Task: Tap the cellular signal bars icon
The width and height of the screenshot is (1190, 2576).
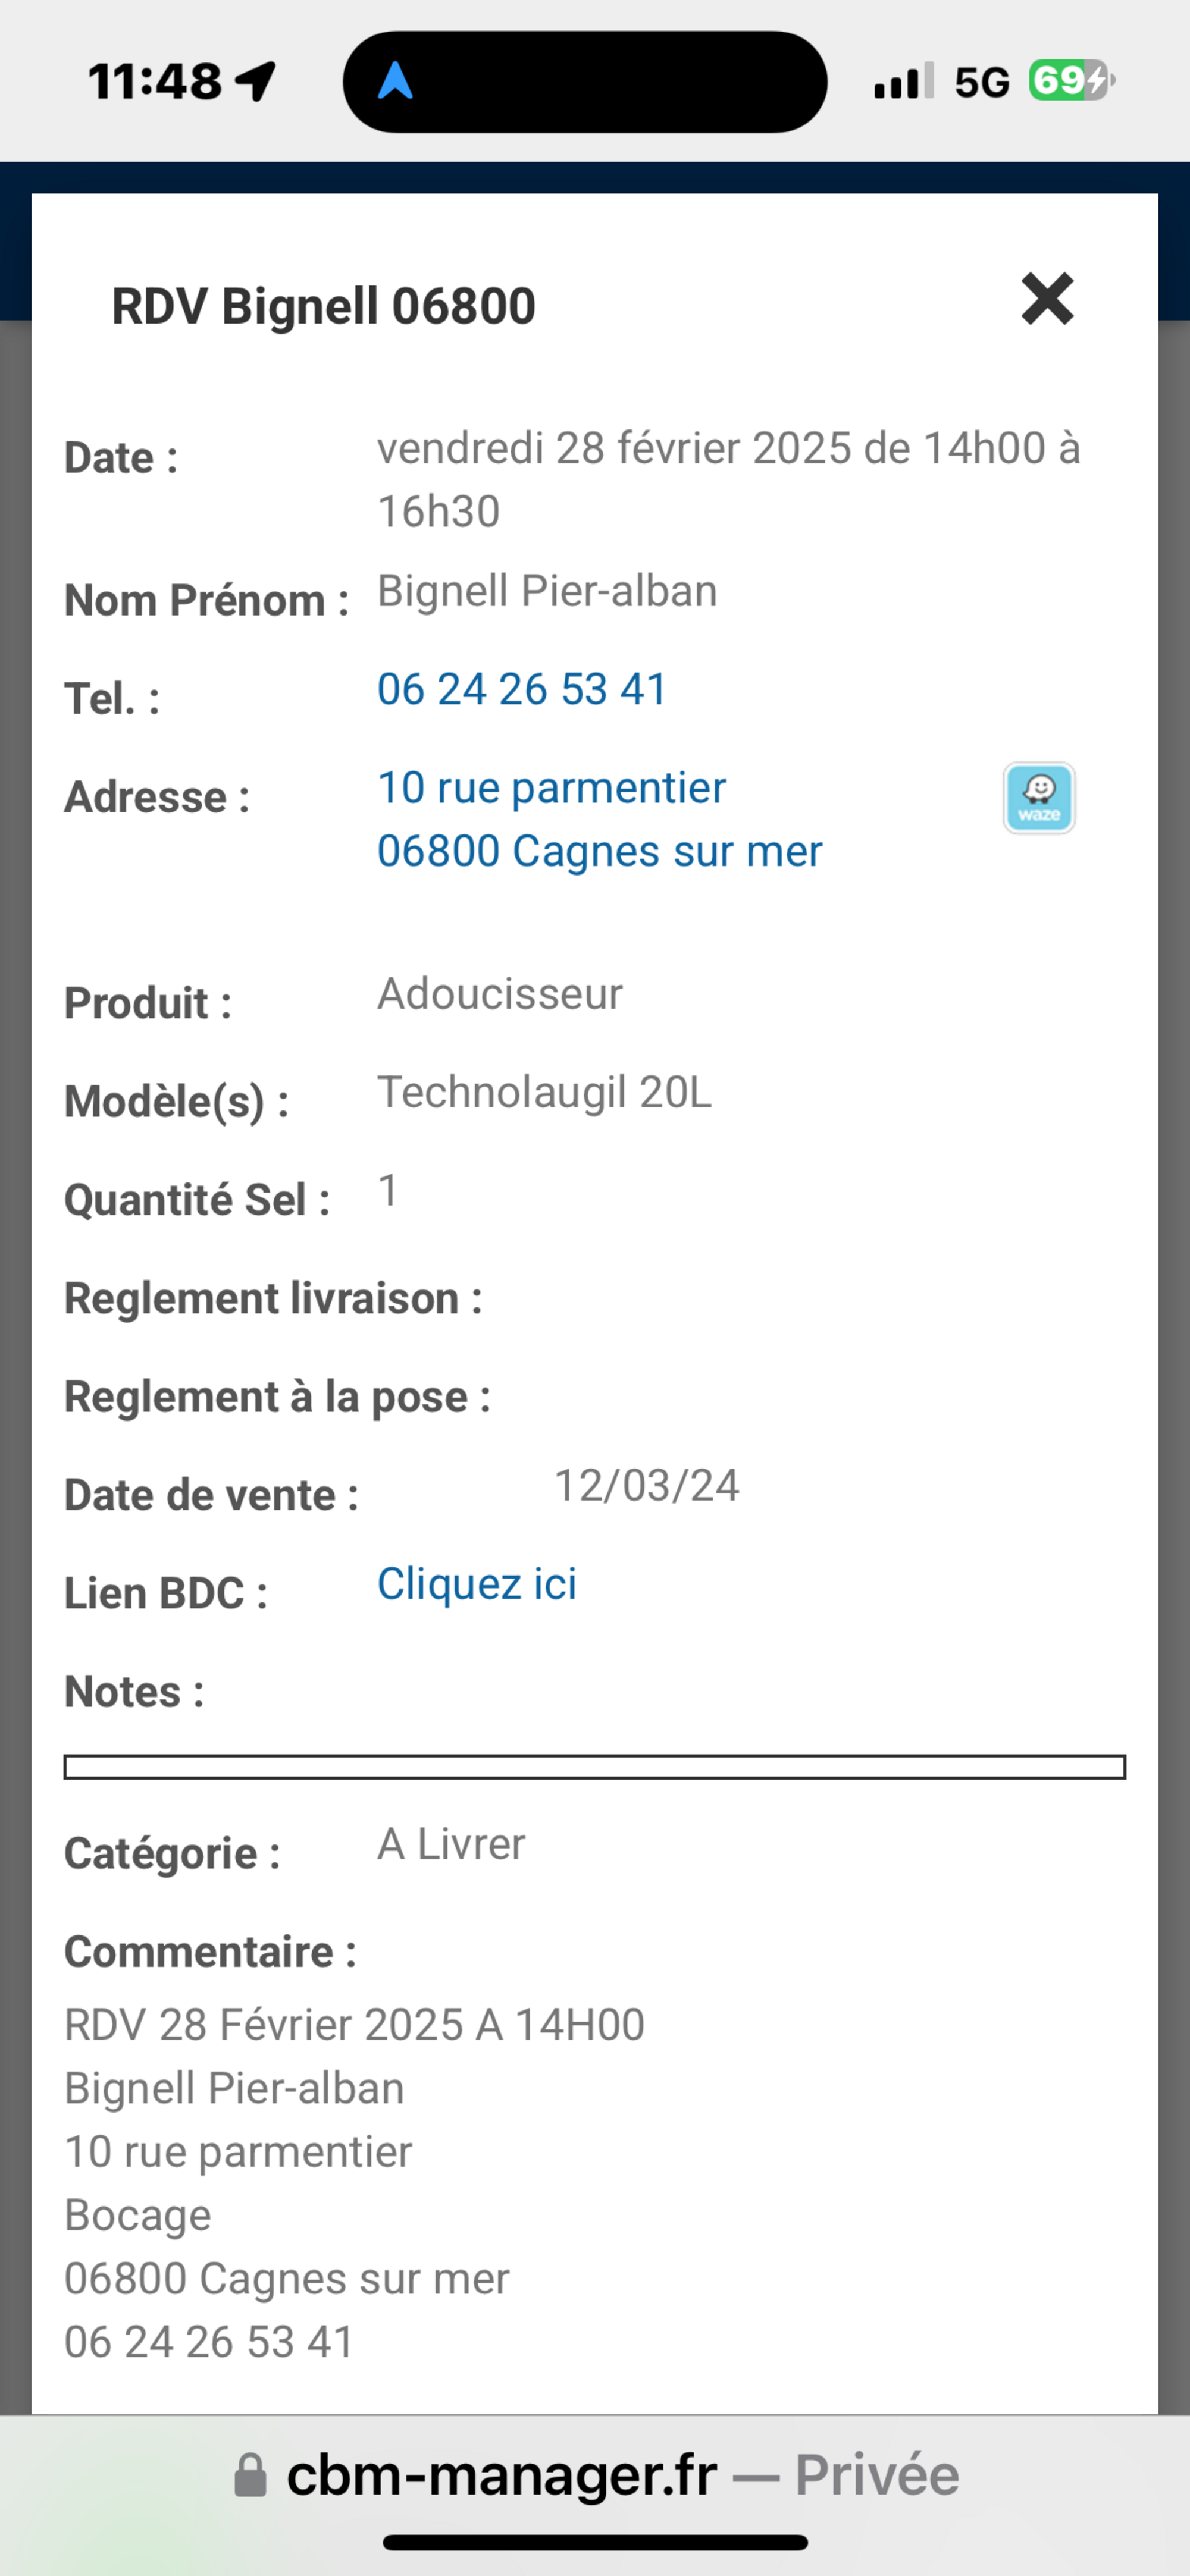Action: (903, 81)
